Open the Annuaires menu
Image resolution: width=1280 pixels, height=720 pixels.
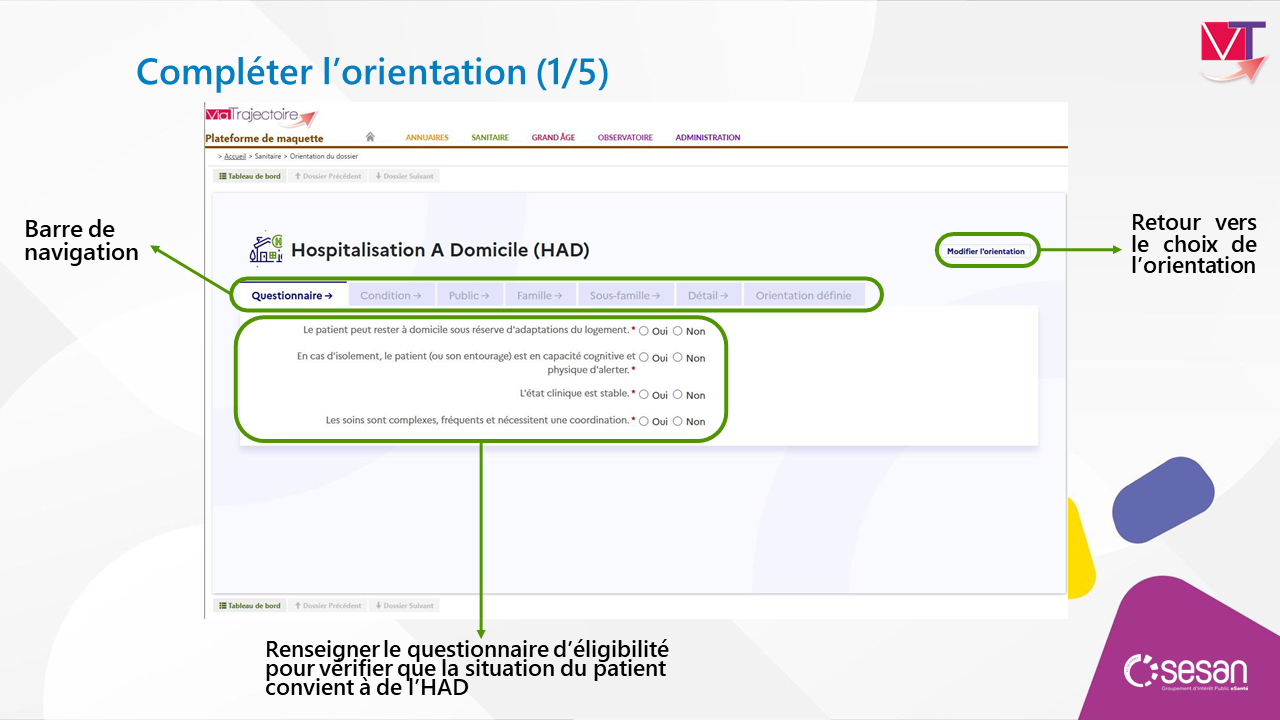427,138
